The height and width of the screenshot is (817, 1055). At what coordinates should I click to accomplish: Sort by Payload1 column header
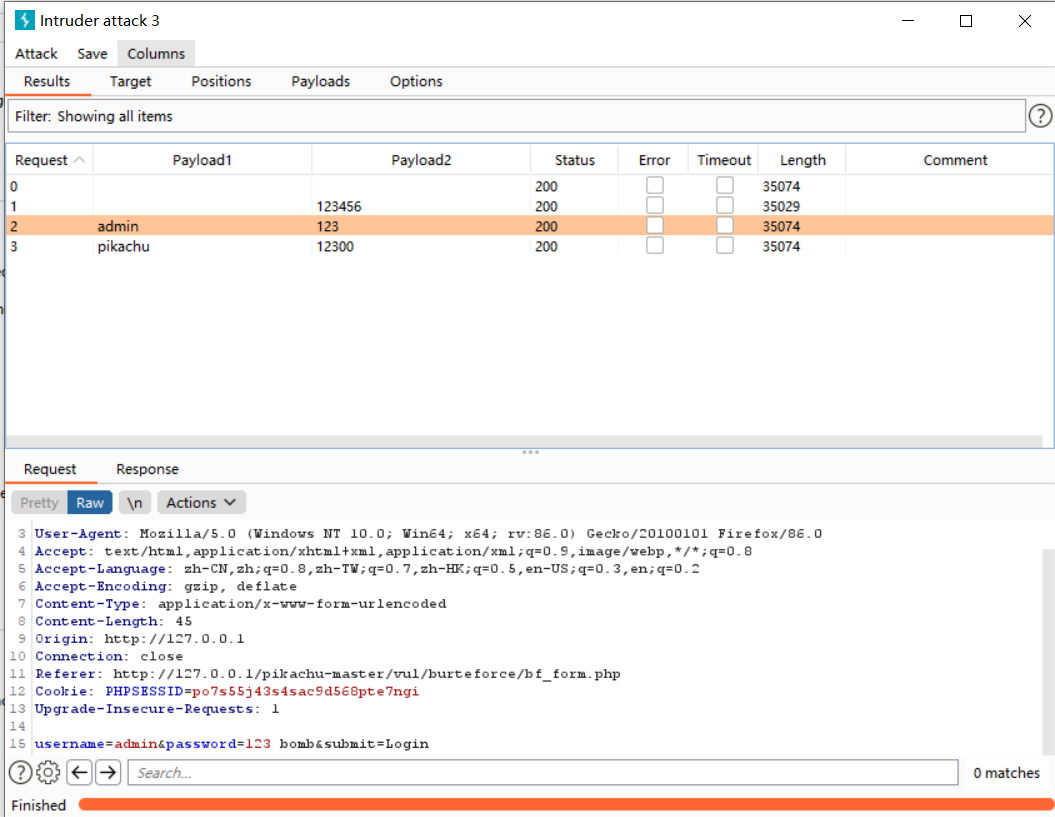click(x=202, y=160)
